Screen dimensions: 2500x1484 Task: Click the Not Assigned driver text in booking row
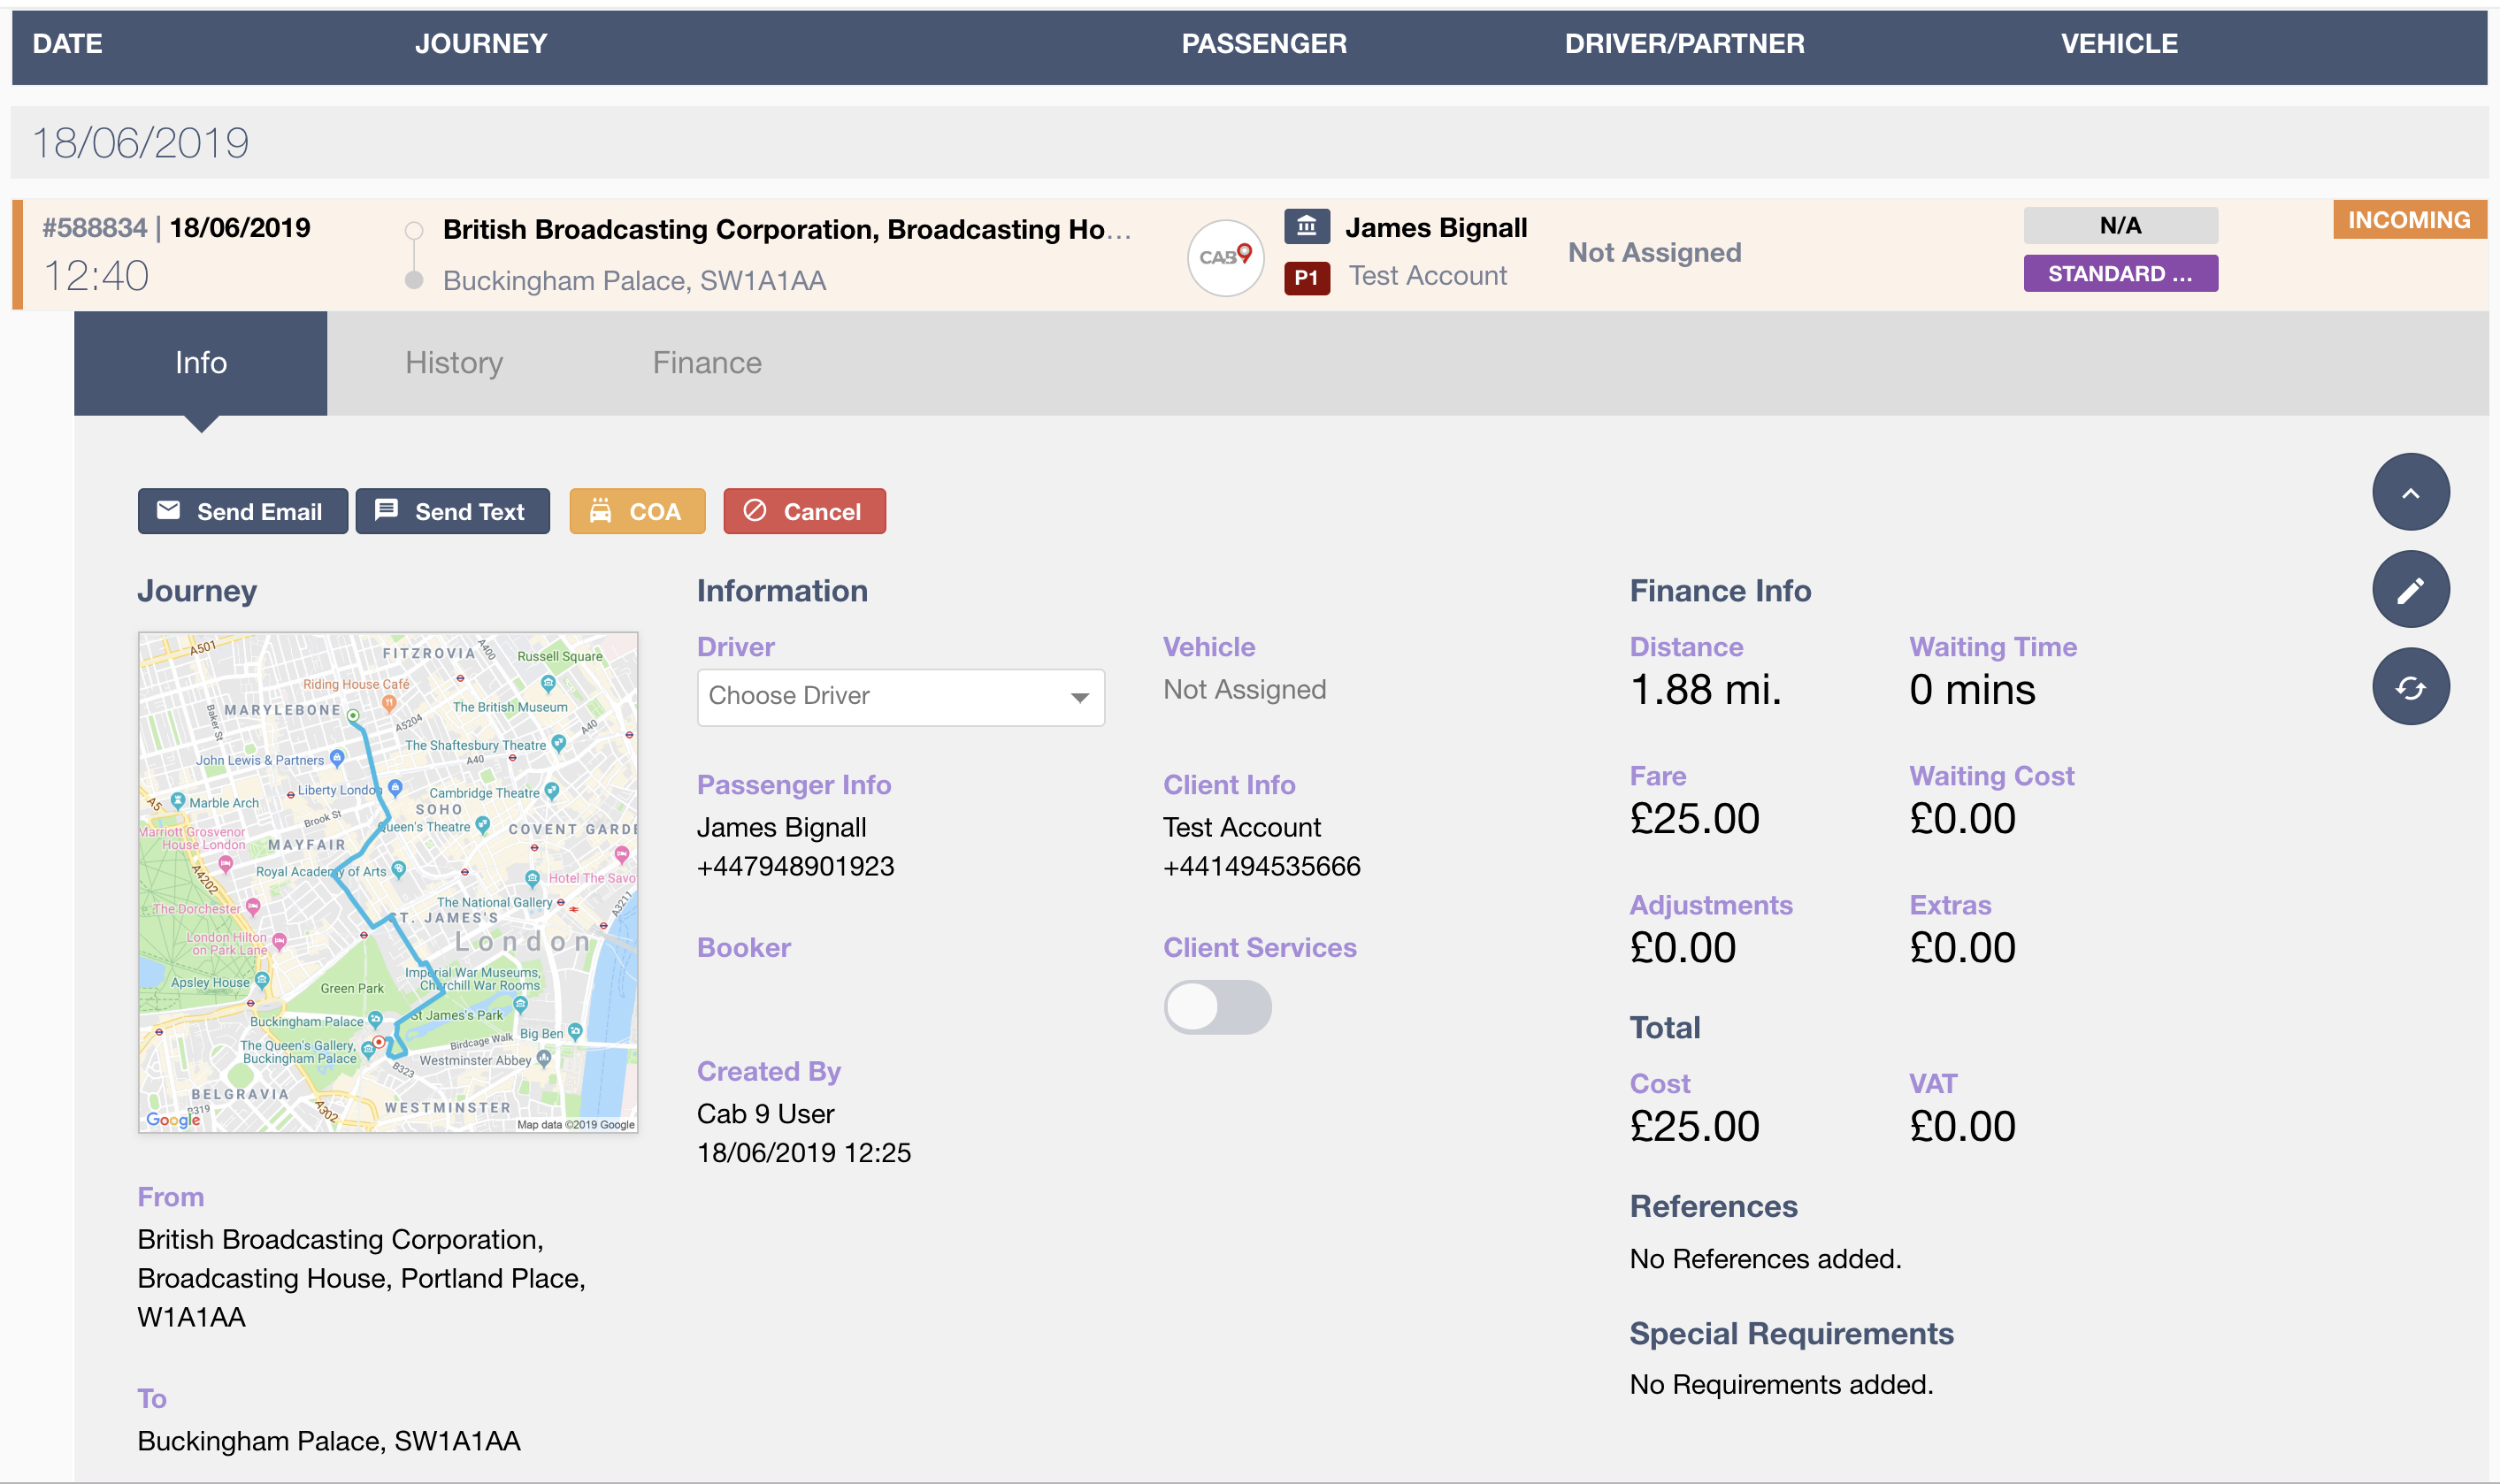pos(1654,252)
